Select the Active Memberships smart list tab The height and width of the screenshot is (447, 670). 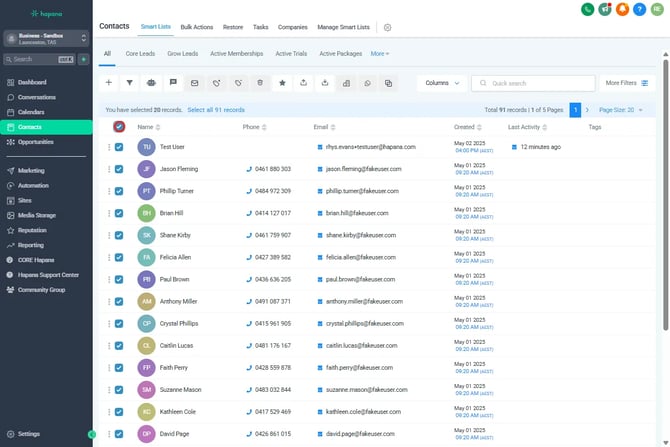(237, 53)
